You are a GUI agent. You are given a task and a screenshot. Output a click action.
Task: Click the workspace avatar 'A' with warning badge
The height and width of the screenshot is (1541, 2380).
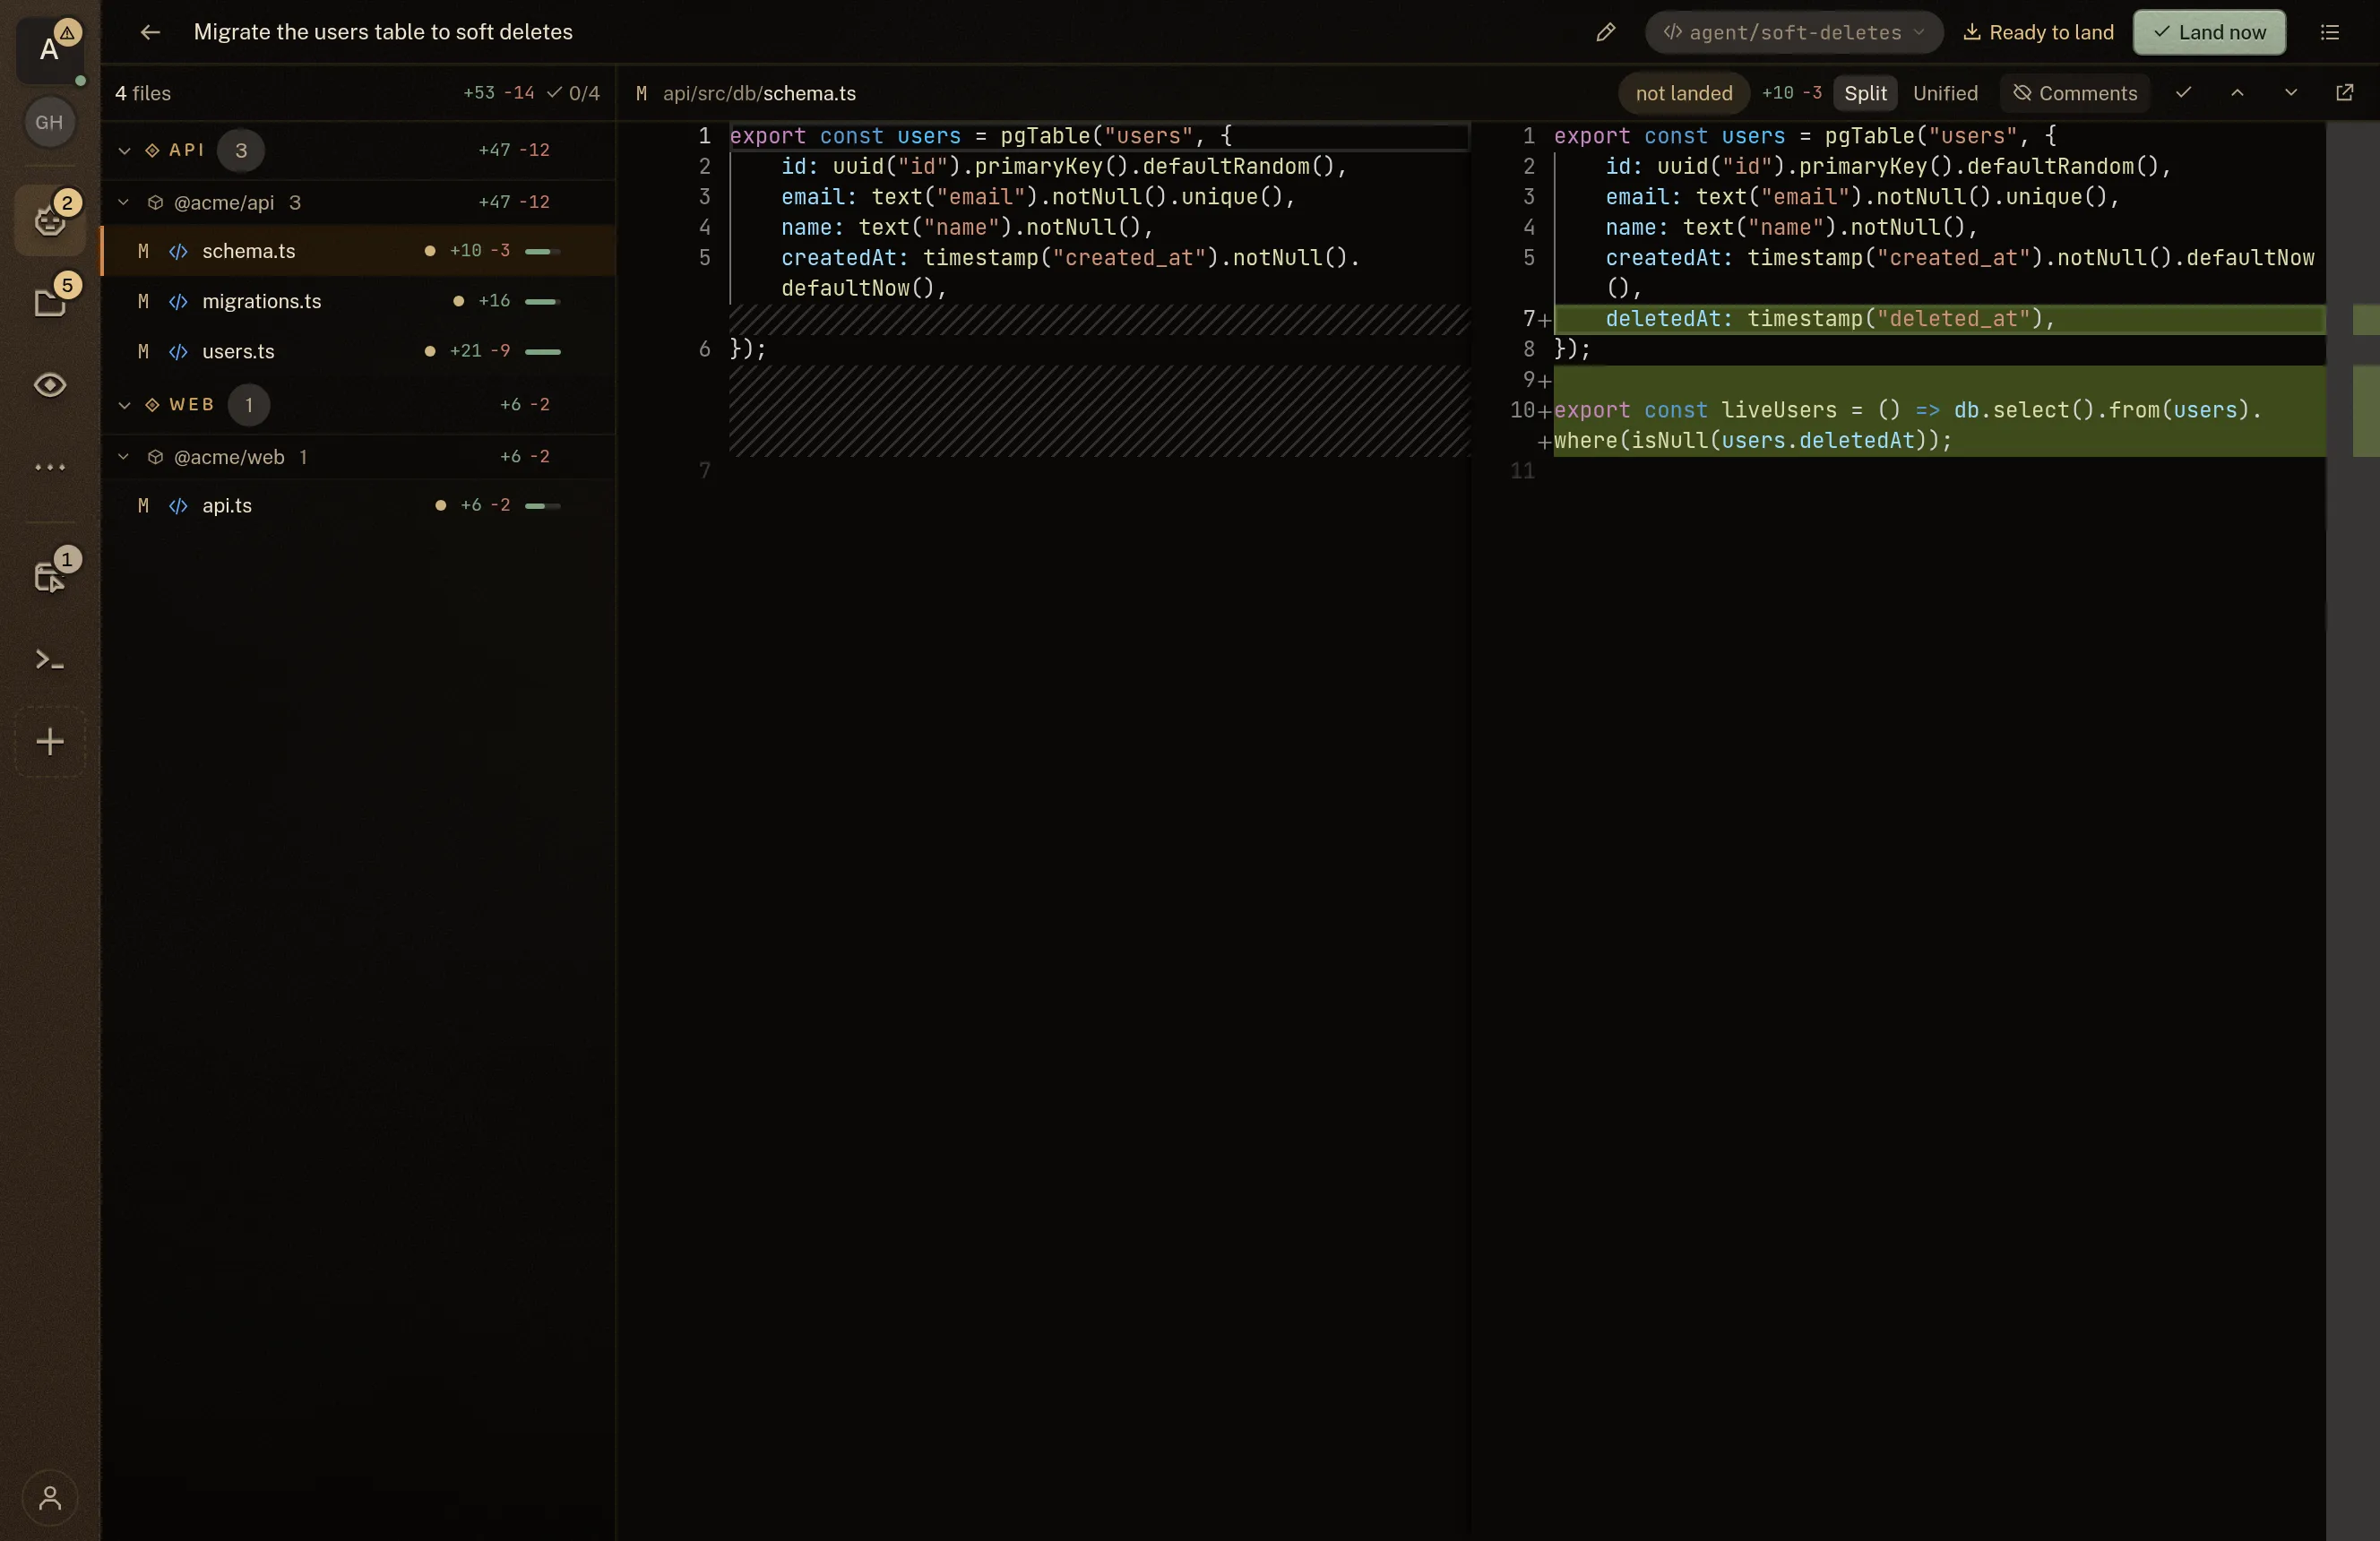coord(49,48)
